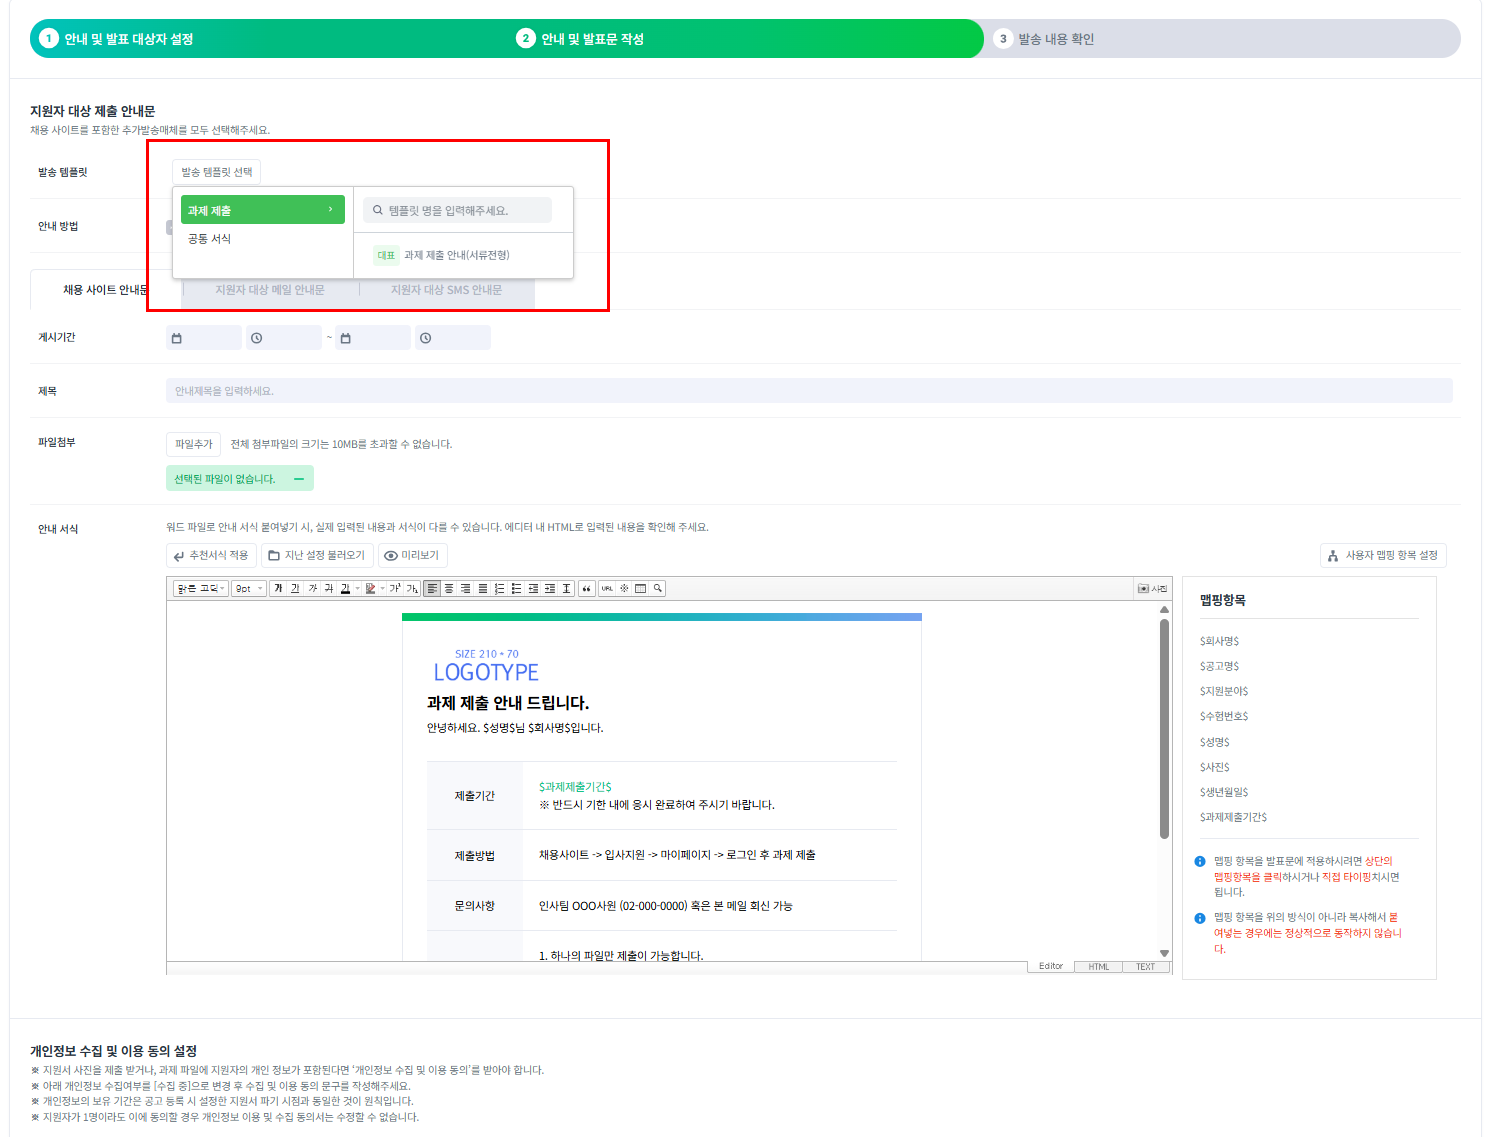This screenshot has width=1493, height=1137.
Task: Select 공동 서식 in the template menu
Action: point(210,239)
